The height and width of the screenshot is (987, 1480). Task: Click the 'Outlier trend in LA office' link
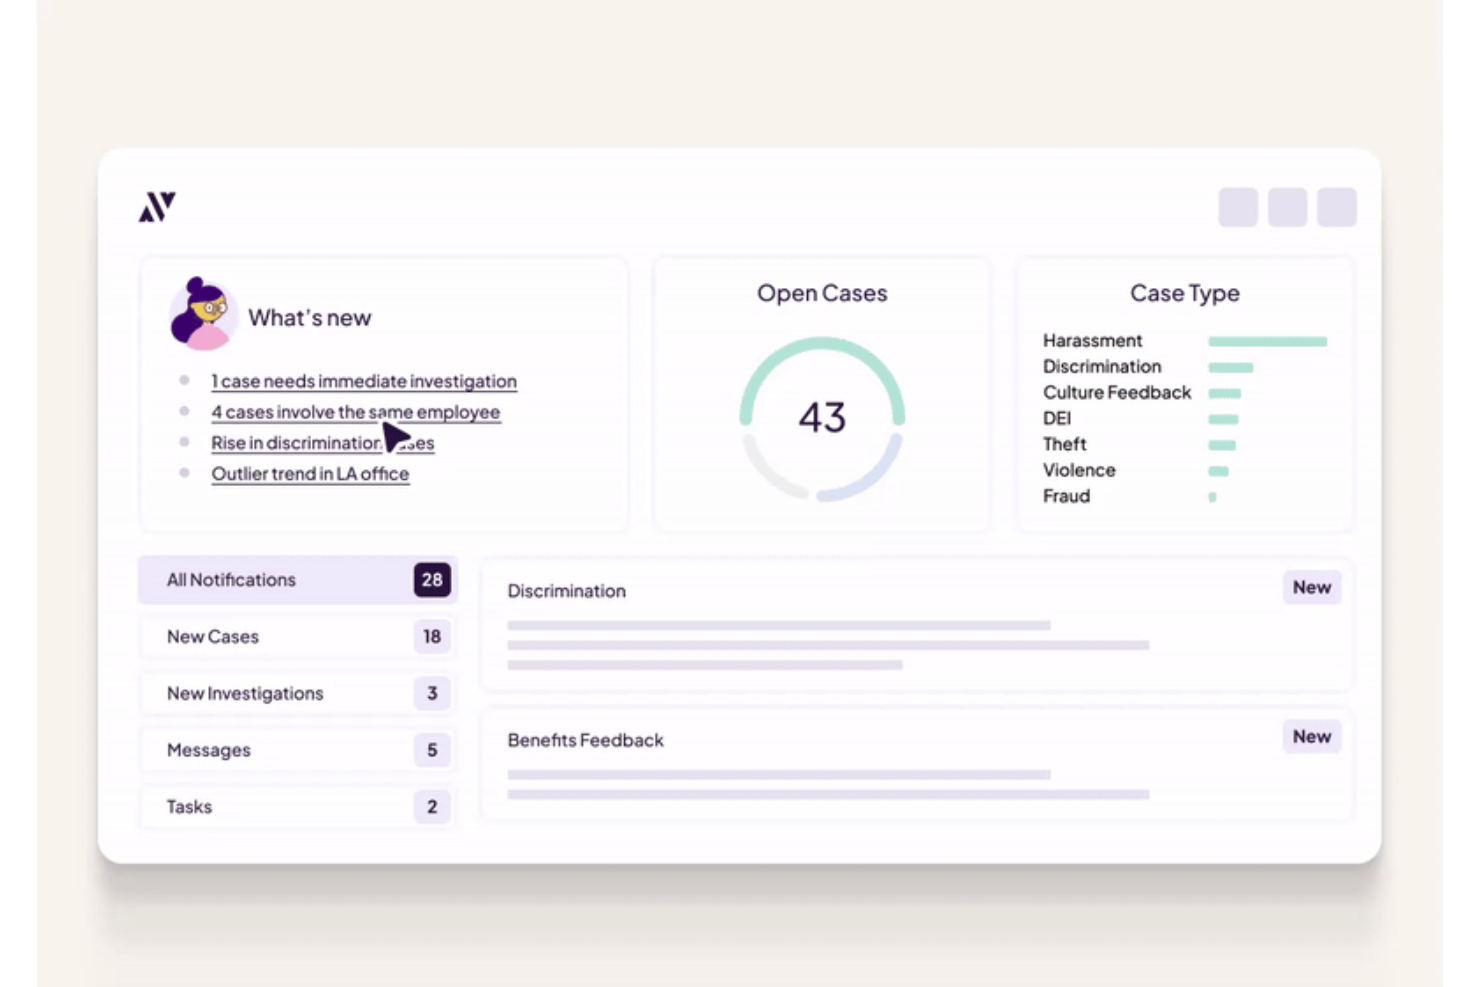[310, 473]
